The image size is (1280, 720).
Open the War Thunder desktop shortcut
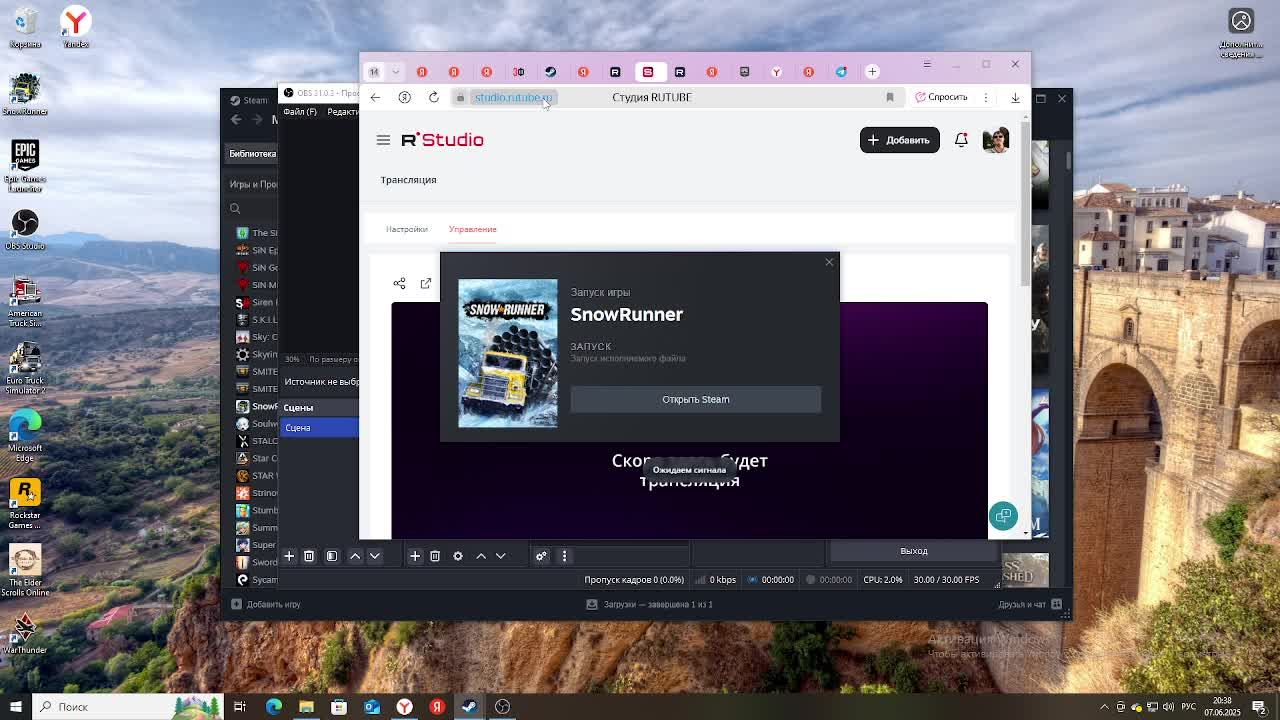25,633
